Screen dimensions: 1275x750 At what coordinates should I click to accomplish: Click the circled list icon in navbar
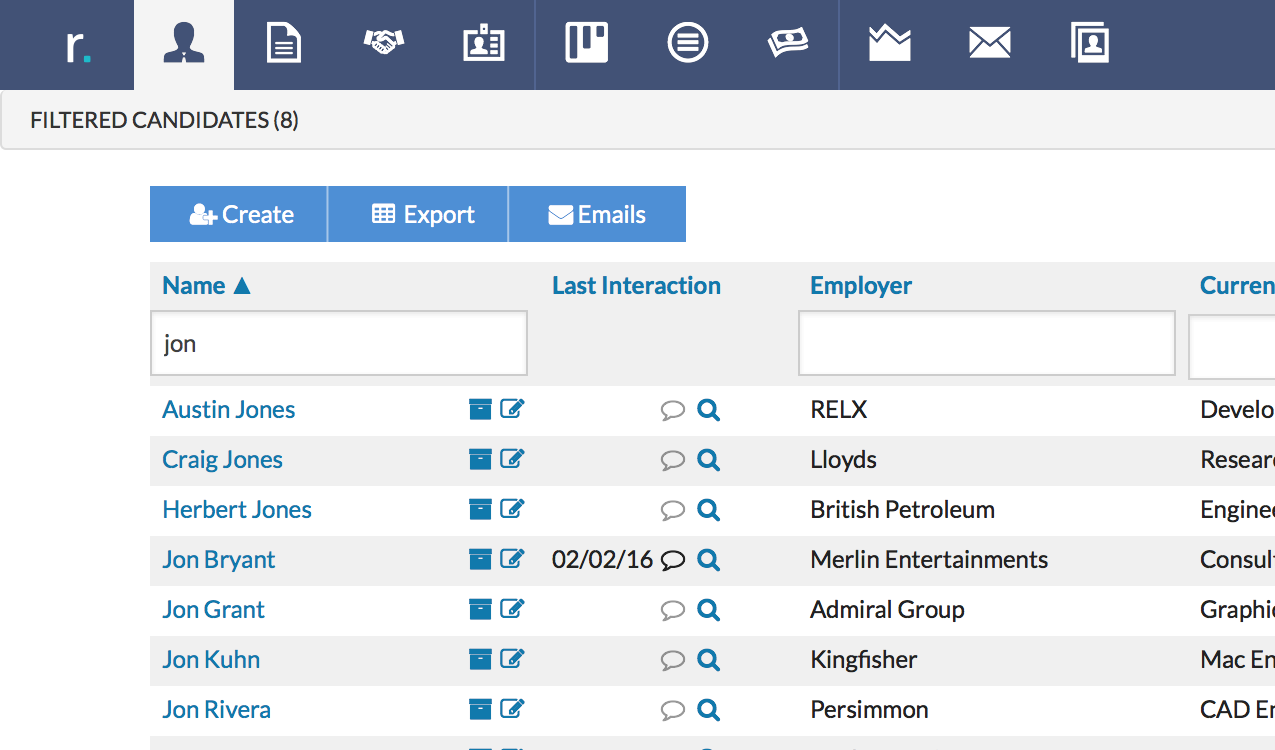click(688, 44)
